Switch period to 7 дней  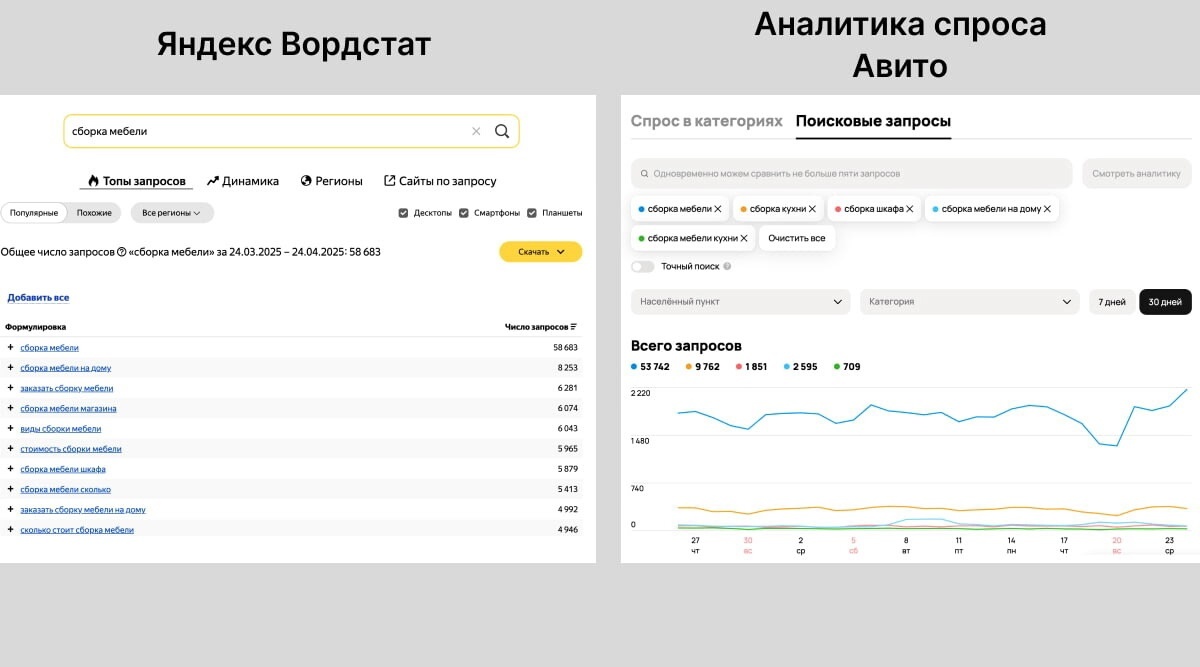(1112, 302)
